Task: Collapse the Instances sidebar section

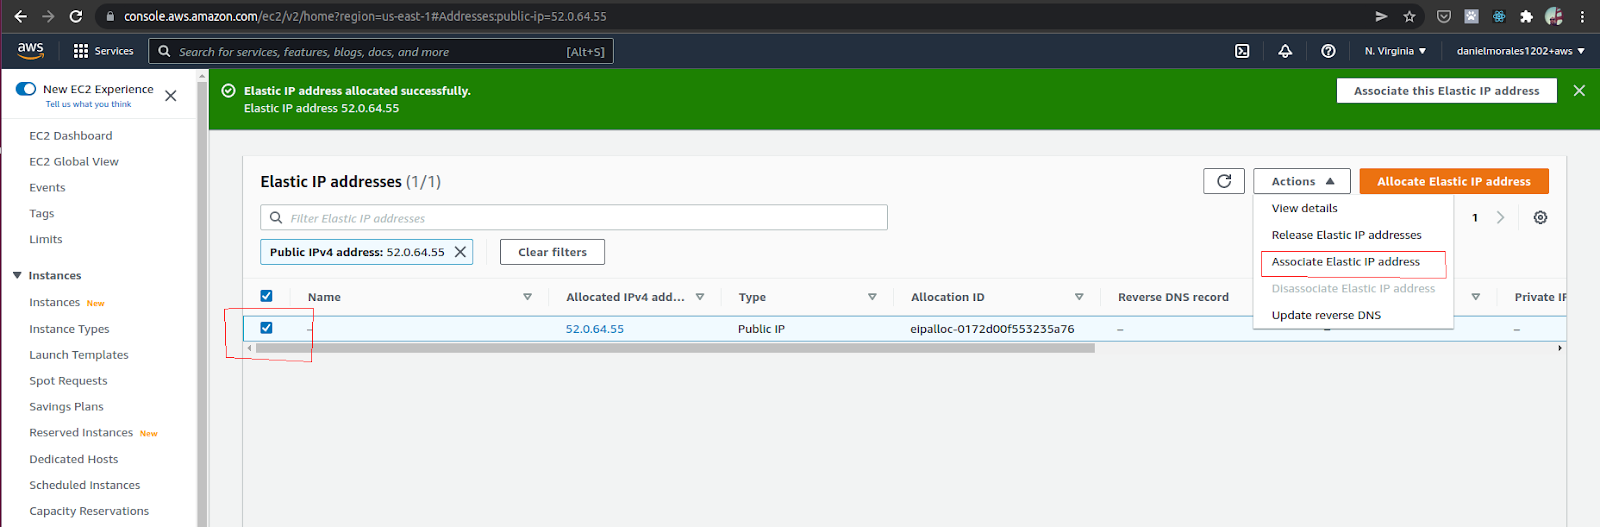Action: [17, 275]
